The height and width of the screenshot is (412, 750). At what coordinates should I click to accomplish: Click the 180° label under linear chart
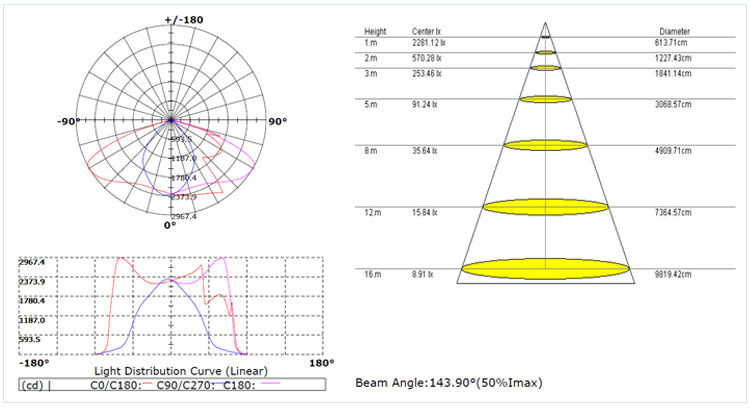tap(320, 363)
